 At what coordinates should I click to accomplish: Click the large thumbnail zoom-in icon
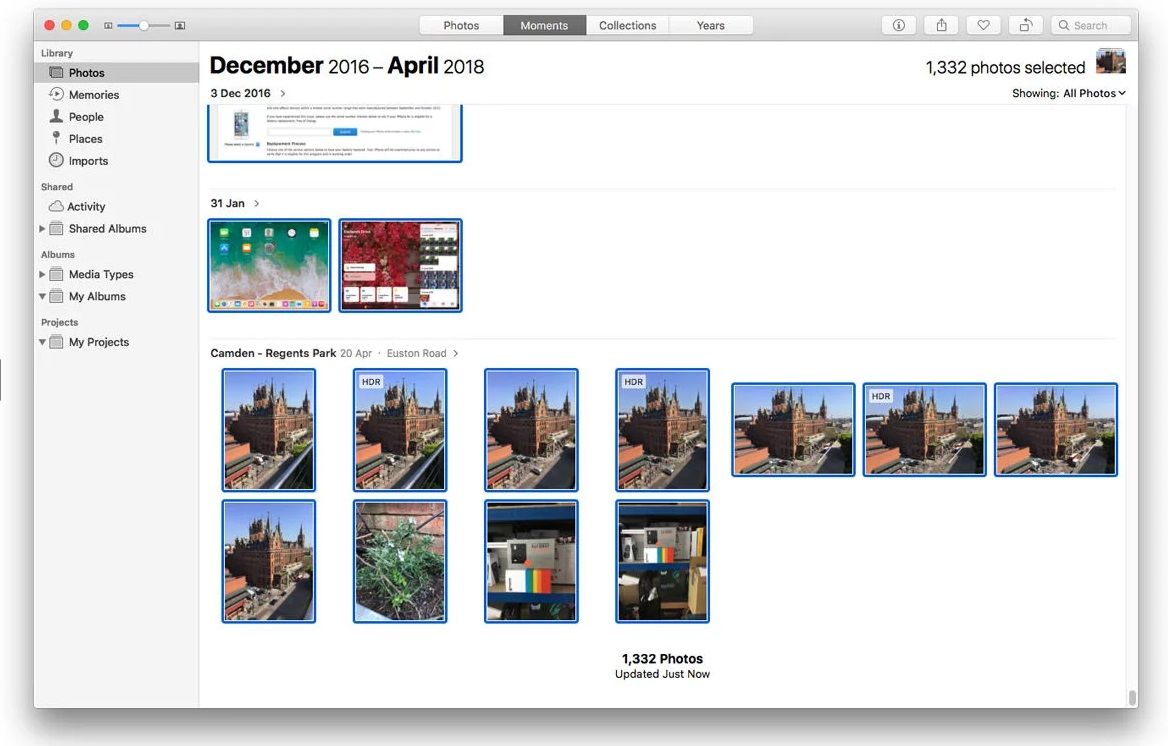180,25
